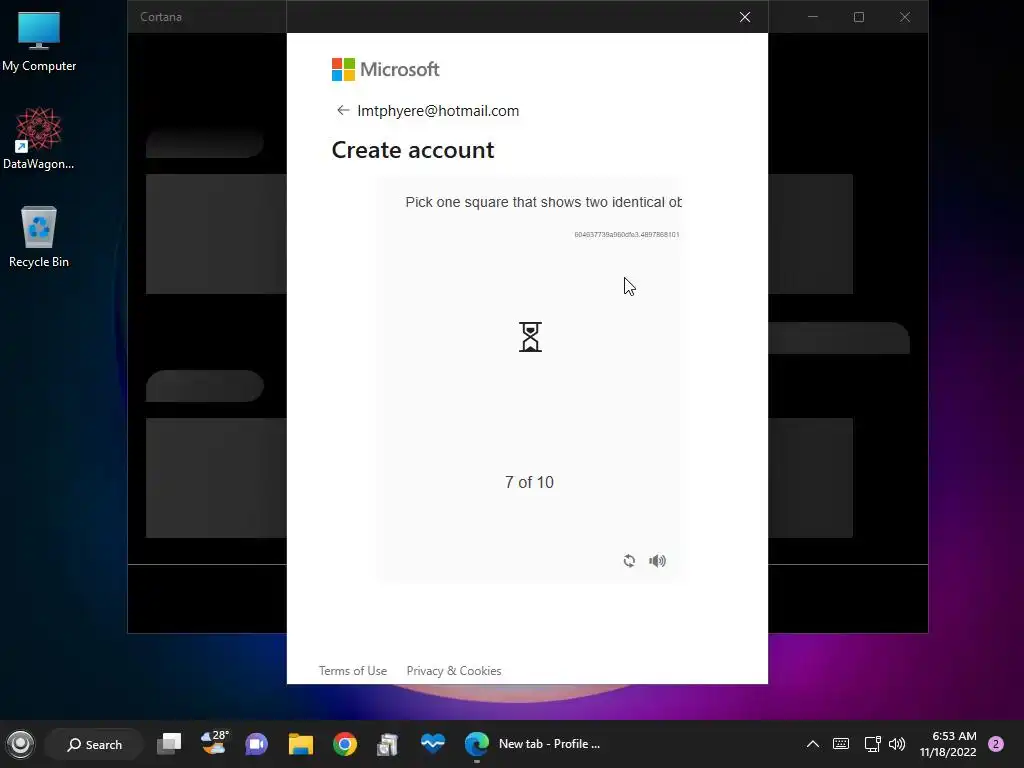
Task: Close the Create account dialog
Action: (x=744, y=17)
